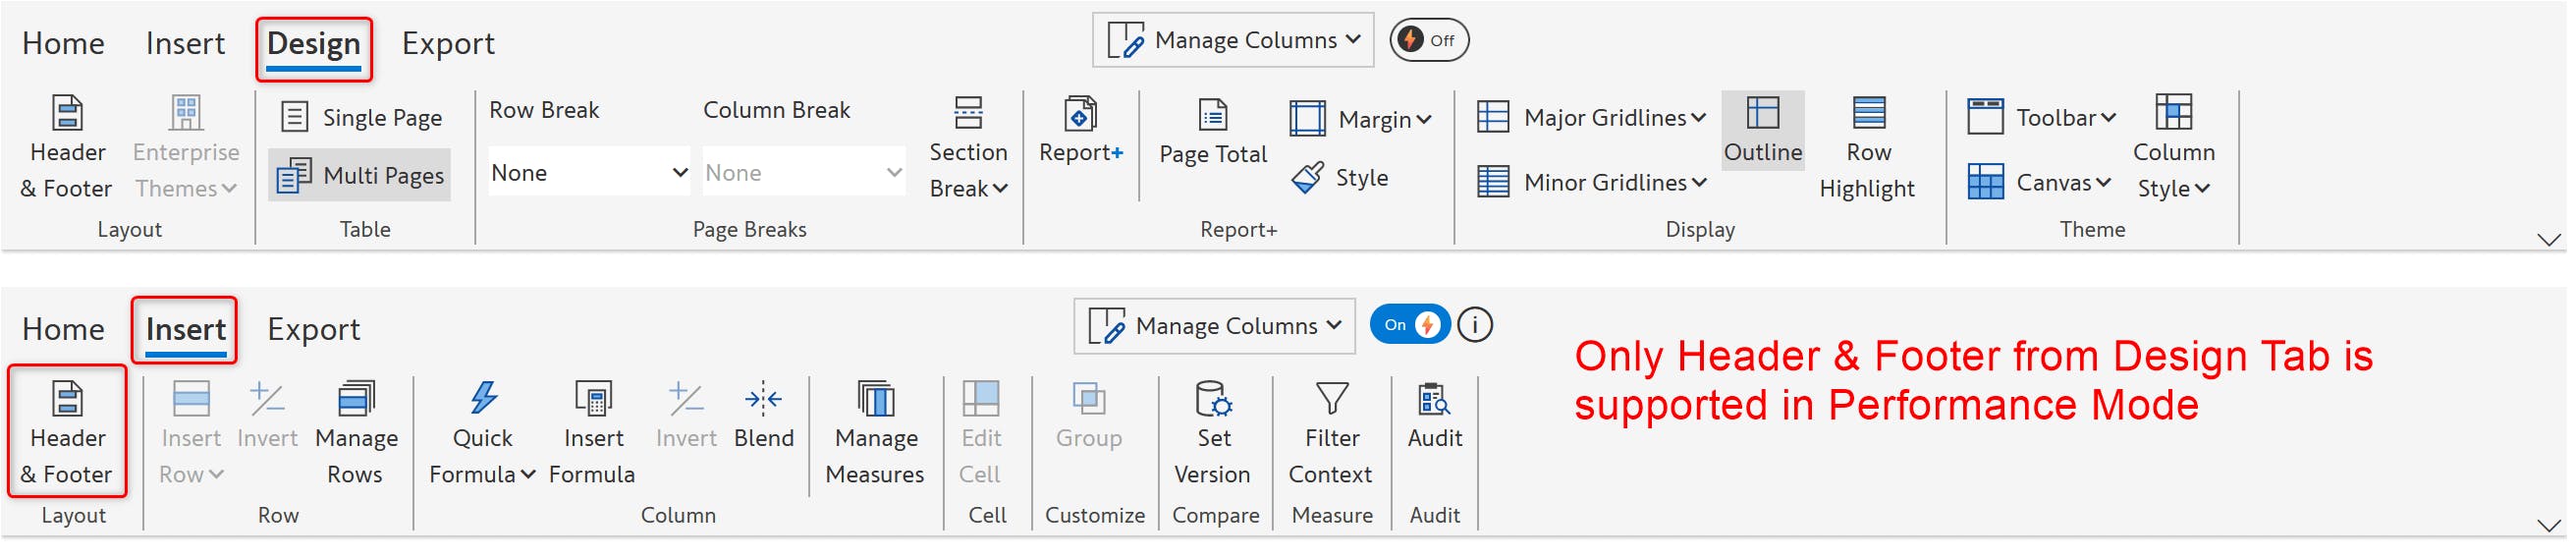Turn off the performance mode On toggle
2576x559 pixels.
point(1409,325)
